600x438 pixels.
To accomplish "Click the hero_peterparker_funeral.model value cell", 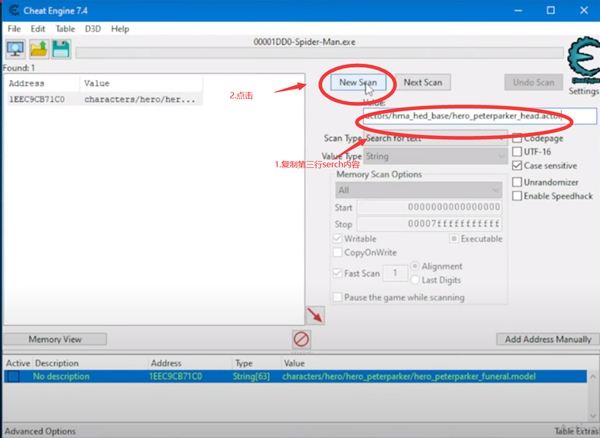I will tap(409, 376).
